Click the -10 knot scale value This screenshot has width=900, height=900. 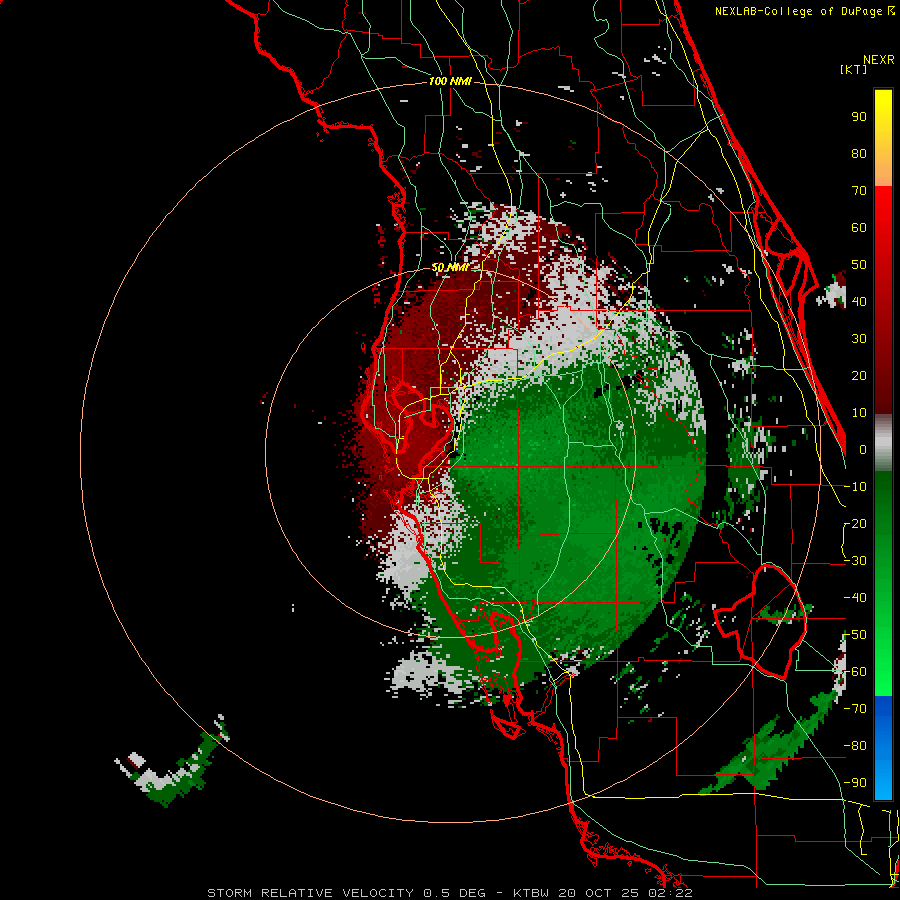(855, 487)
